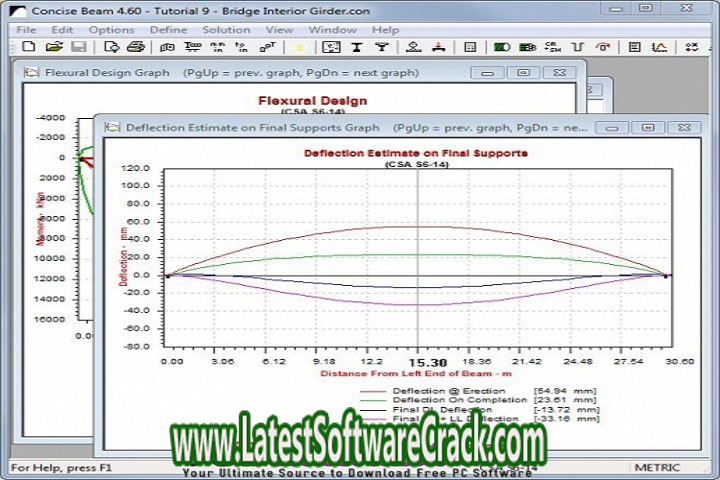Minimize the Deflection Estimate graph window
720x480 pixels.
612,128
